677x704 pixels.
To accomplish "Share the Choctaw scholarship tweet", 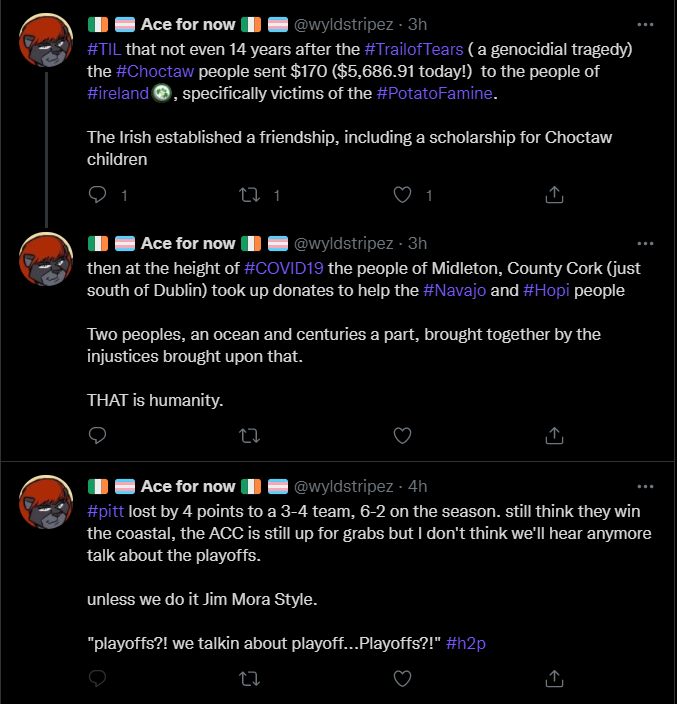I will tap(554, 195).
